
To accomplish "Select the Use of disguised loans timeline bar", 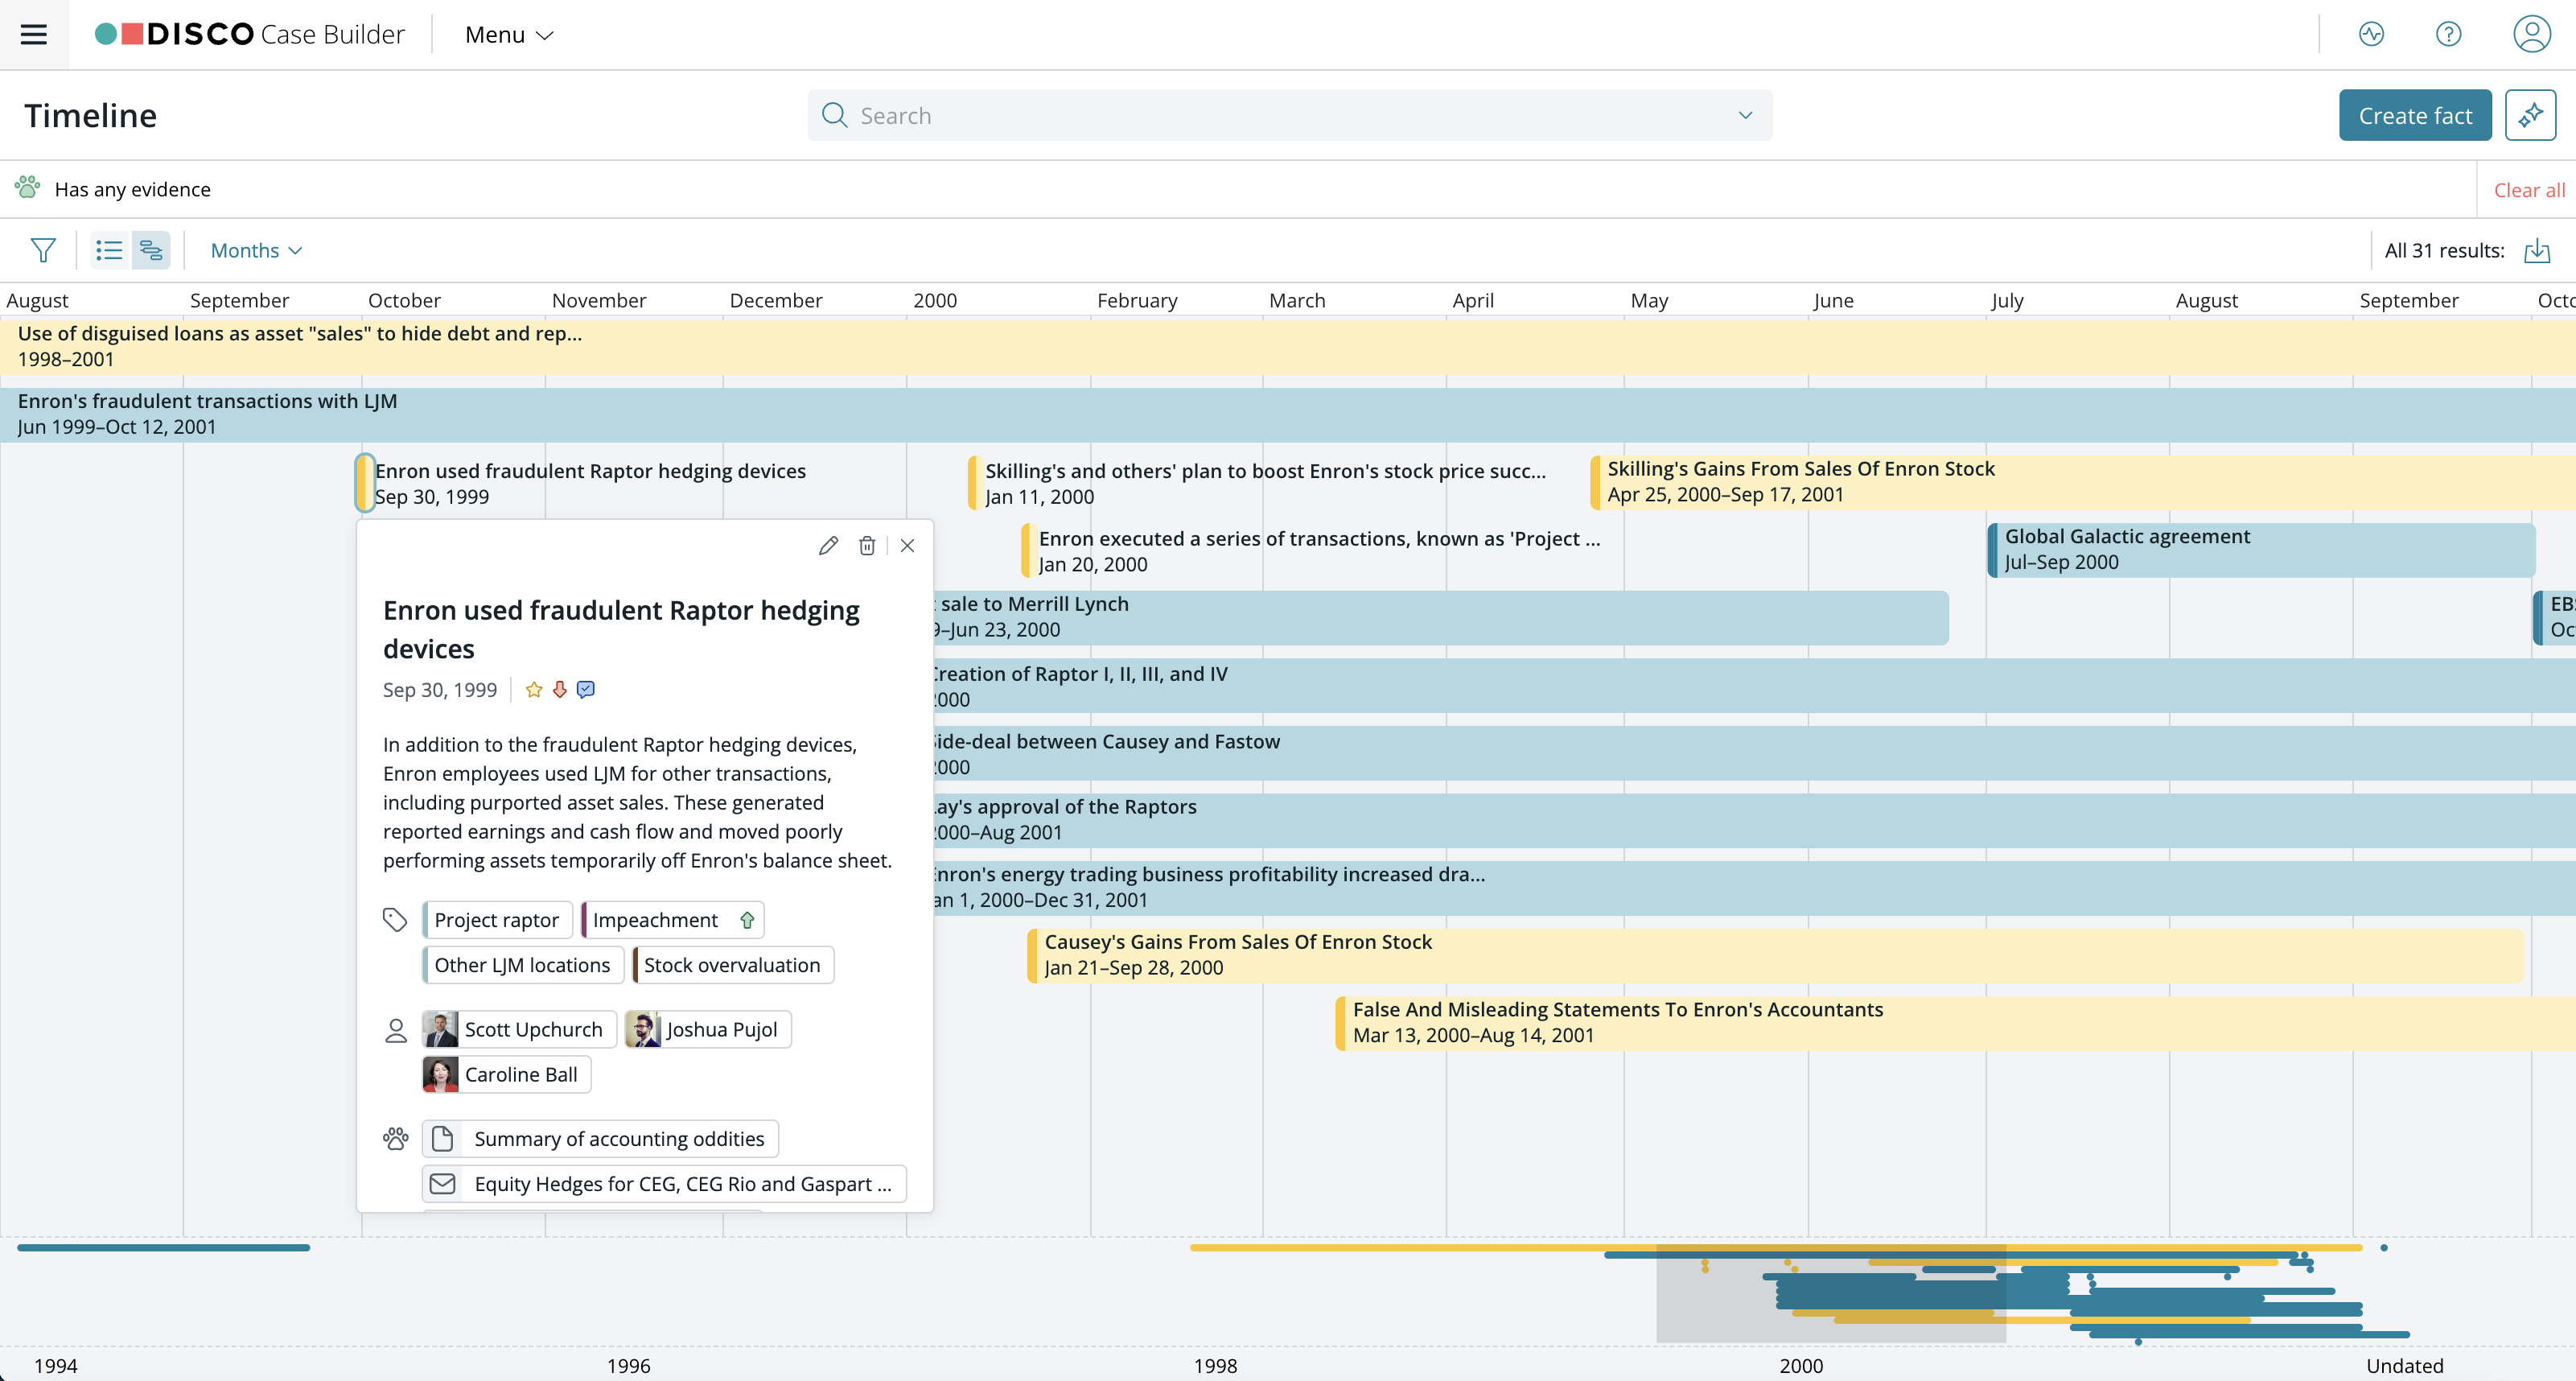I will 1288,346.
